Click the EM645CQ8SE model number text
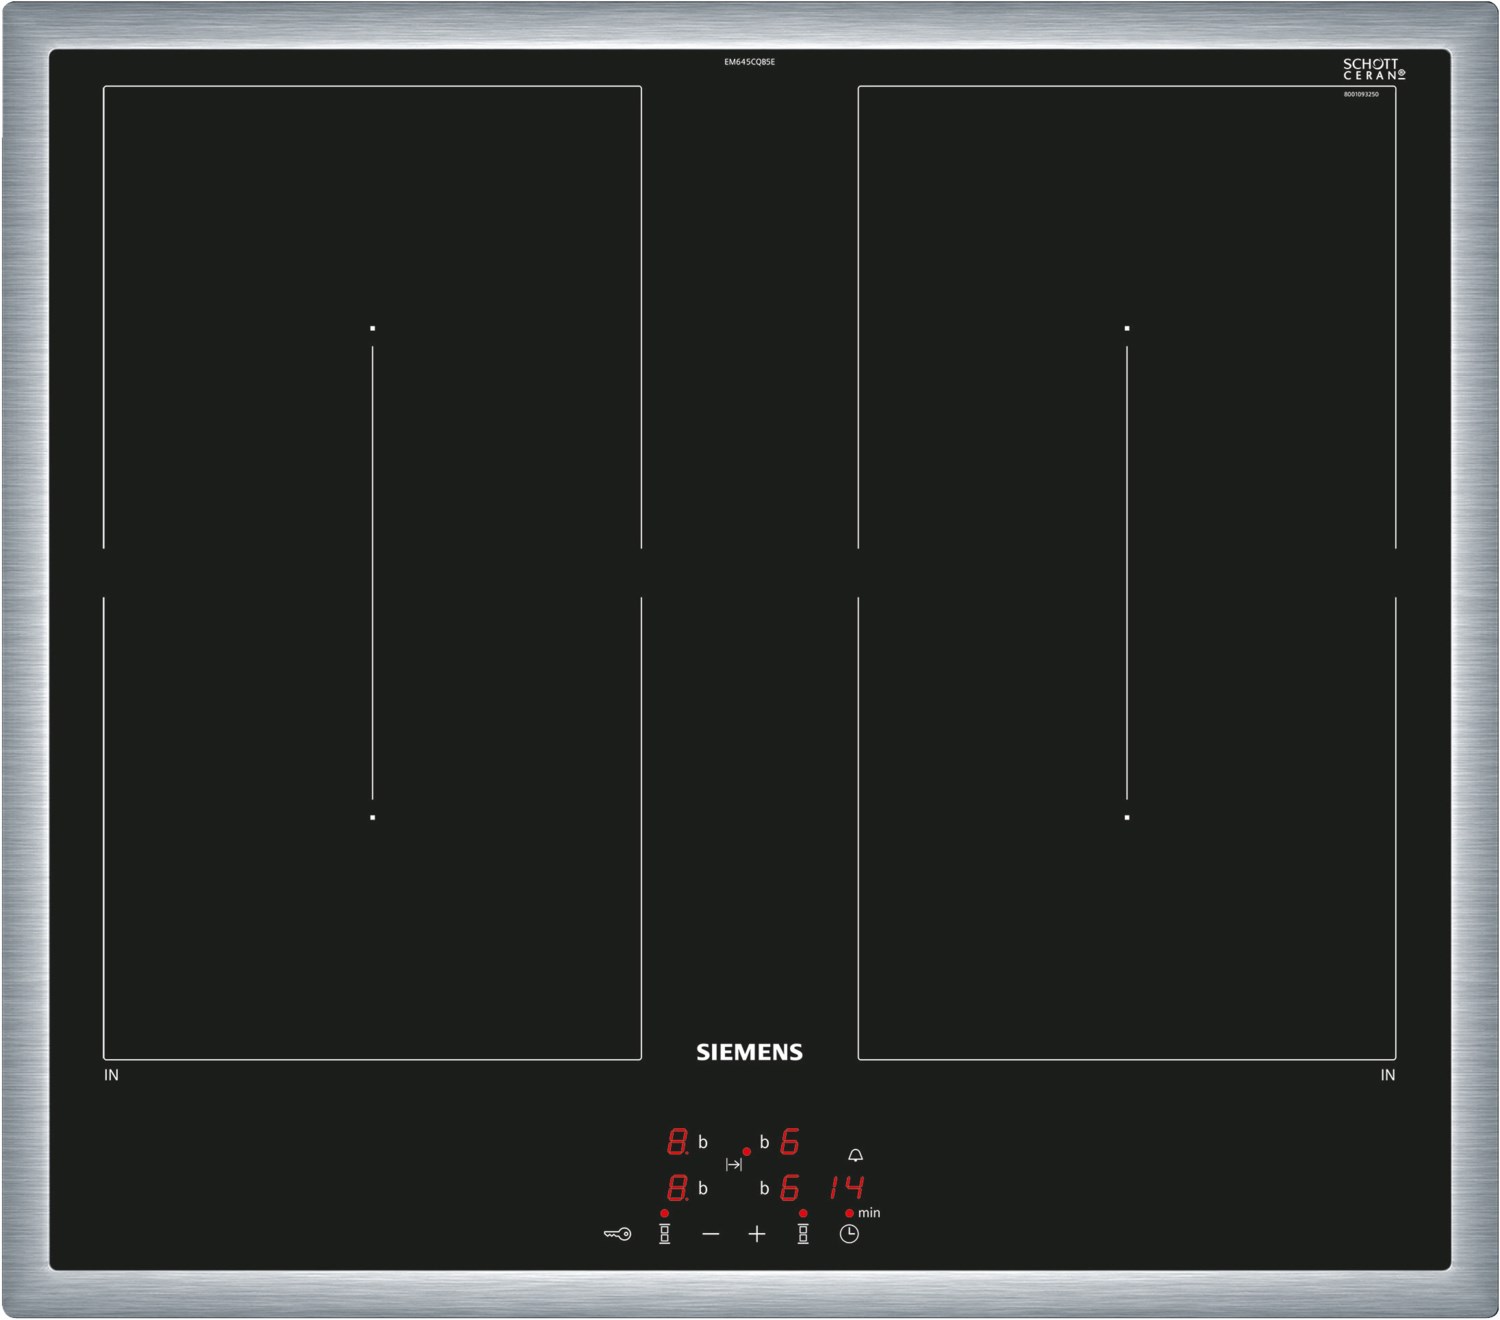 [x=750, y=62]
